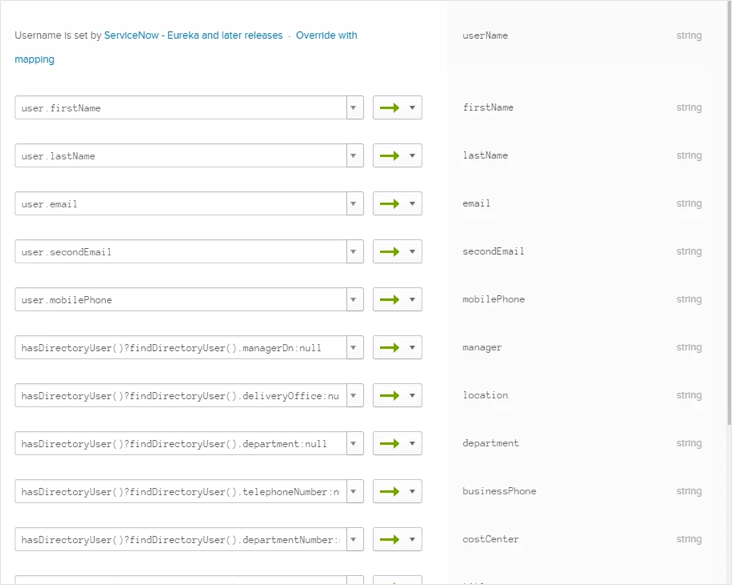Edit the user.secondEmail expression field
Viewport: 732px width, 585px height.
(180, 252)
